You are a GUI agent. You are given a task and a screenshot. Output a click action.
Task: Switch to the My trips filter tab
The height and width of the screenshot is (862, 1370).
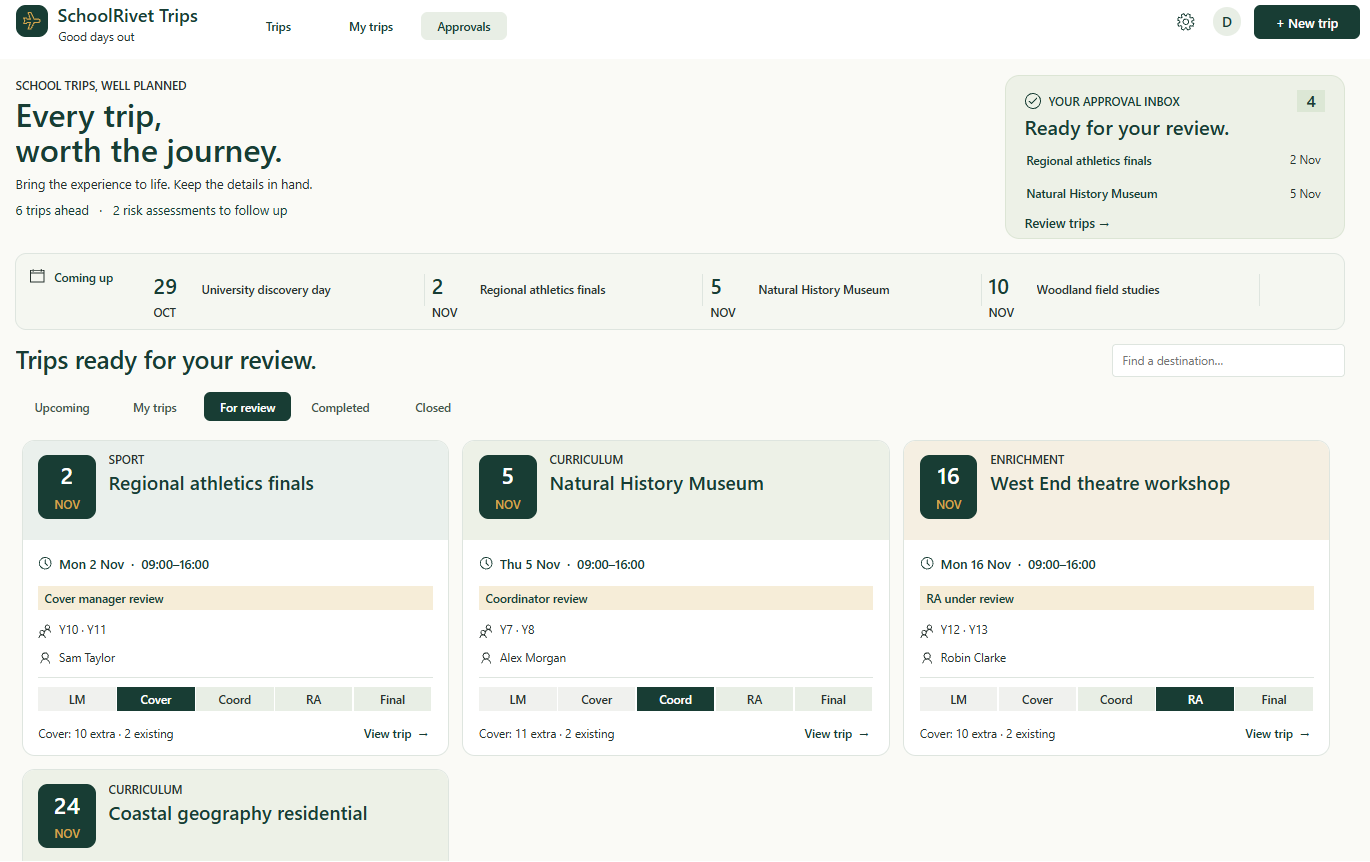[155, 407]
